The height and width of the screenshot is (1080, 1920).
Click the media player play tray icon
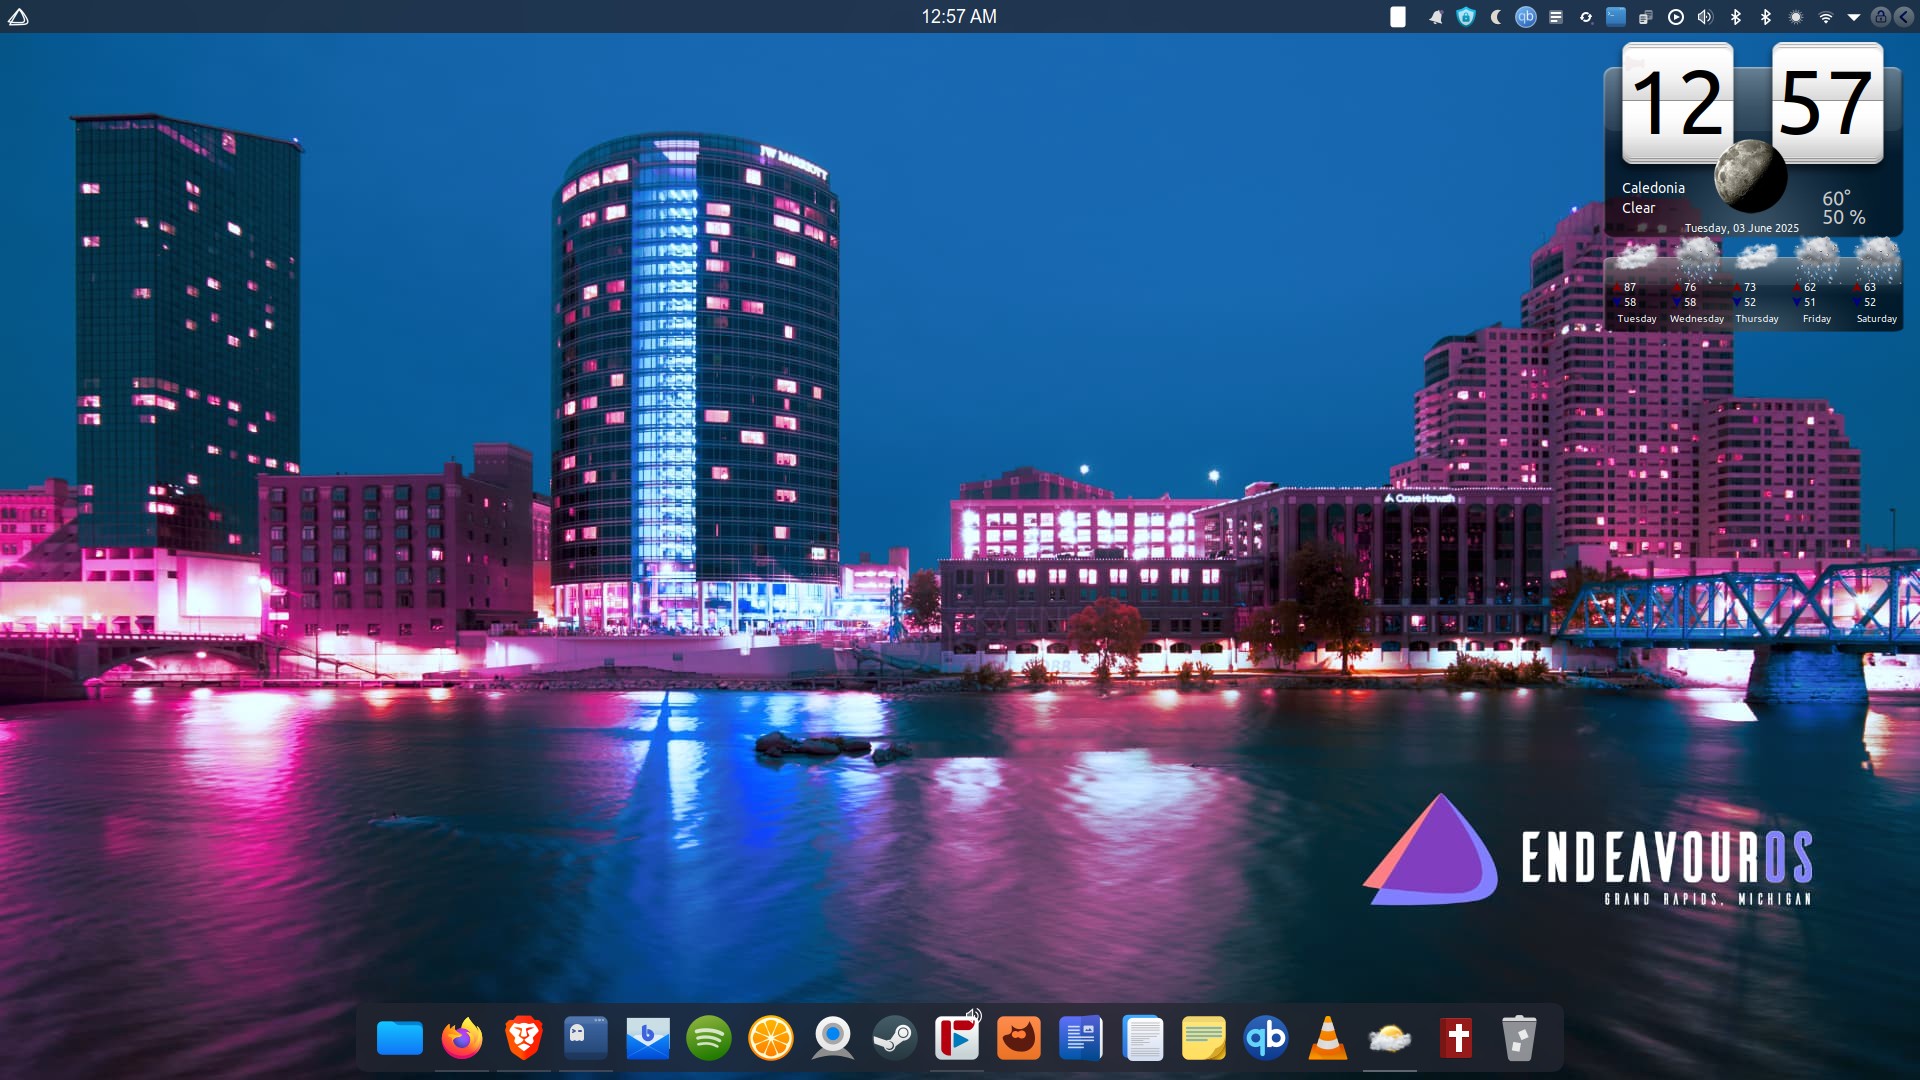coord(1676,17)
